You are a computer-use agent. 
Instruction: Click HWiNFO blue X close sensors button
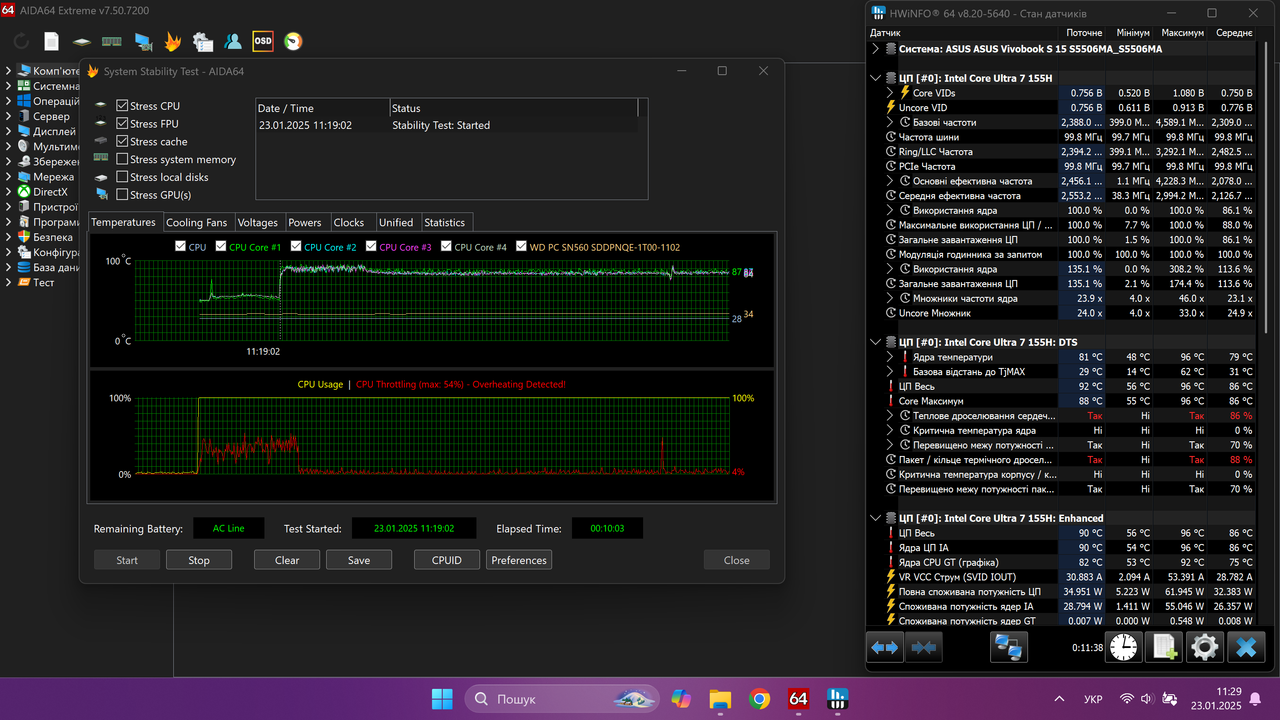coord(1245,647)
